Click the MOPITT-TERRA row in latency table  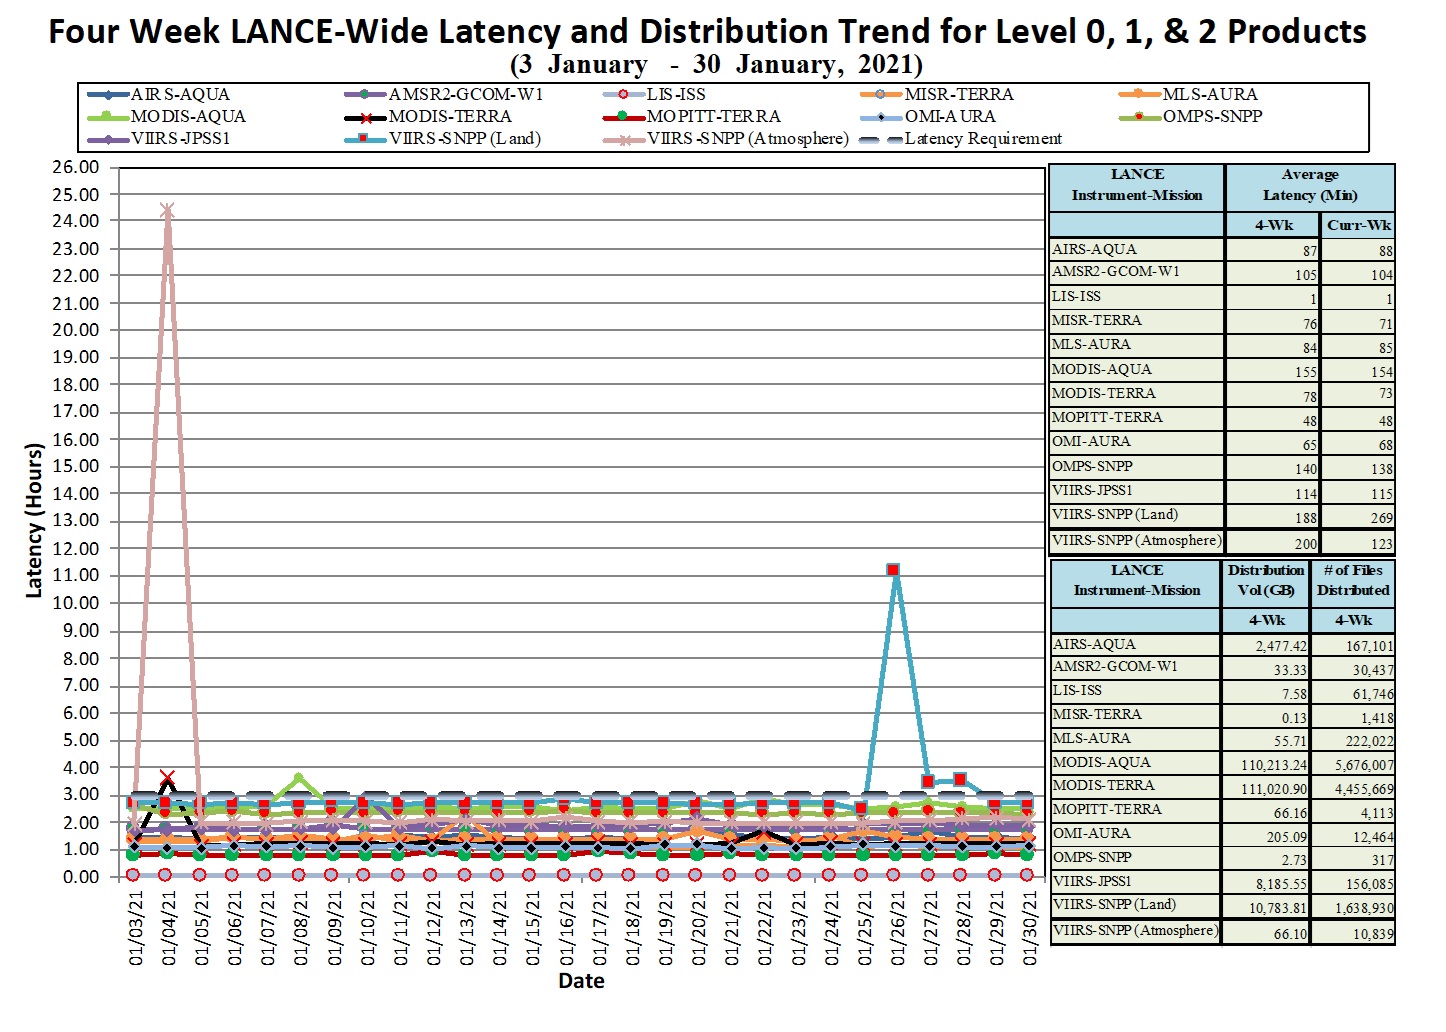1222,419
